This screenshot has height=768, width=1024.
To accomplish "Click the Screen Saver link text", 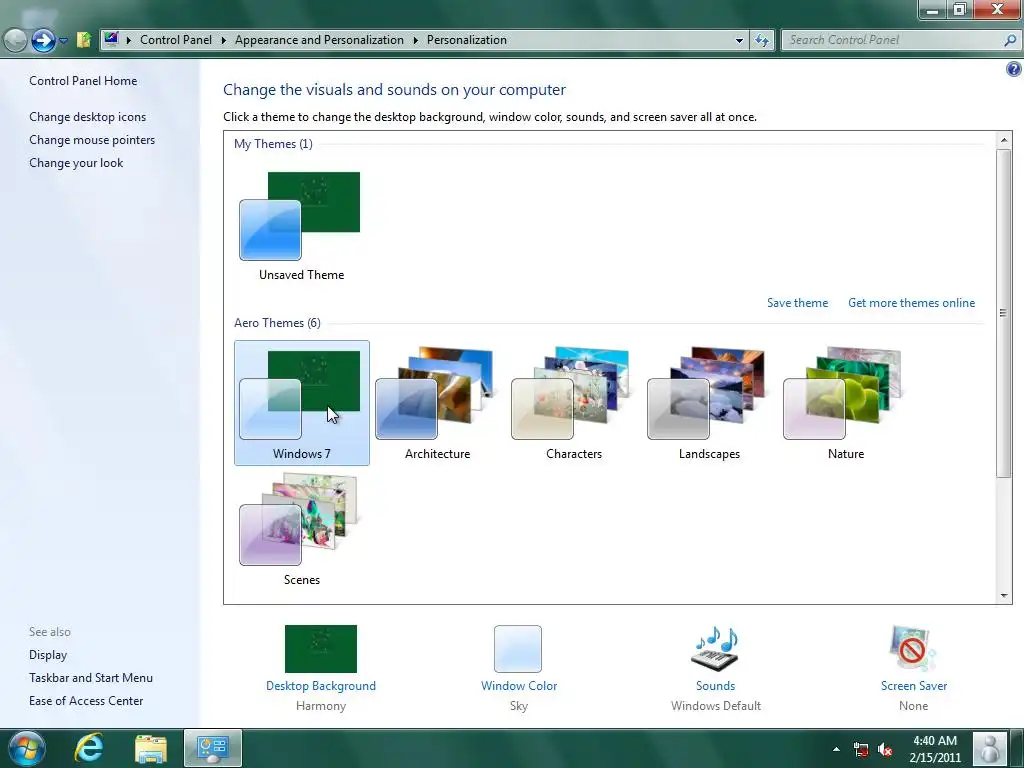I will coord(914,686).
